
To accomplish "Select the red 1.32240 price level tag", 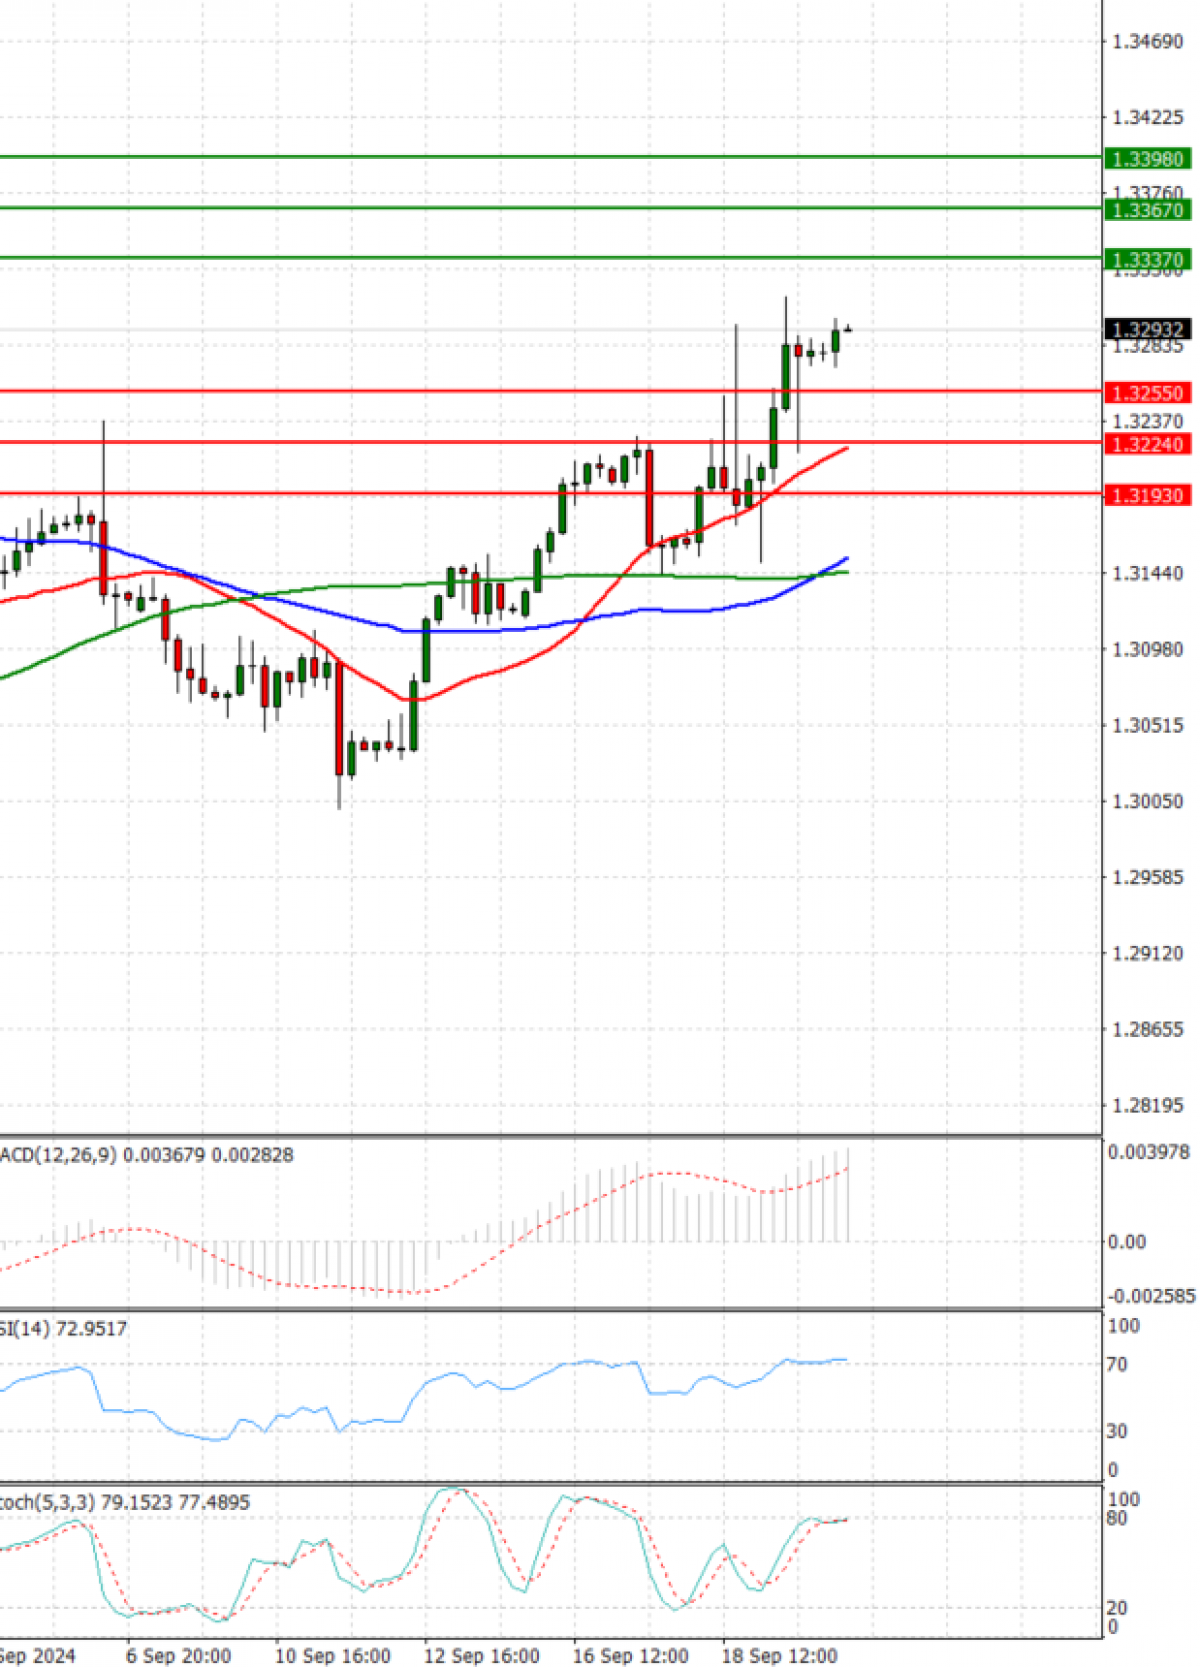I will click(x=1147, y=444).
